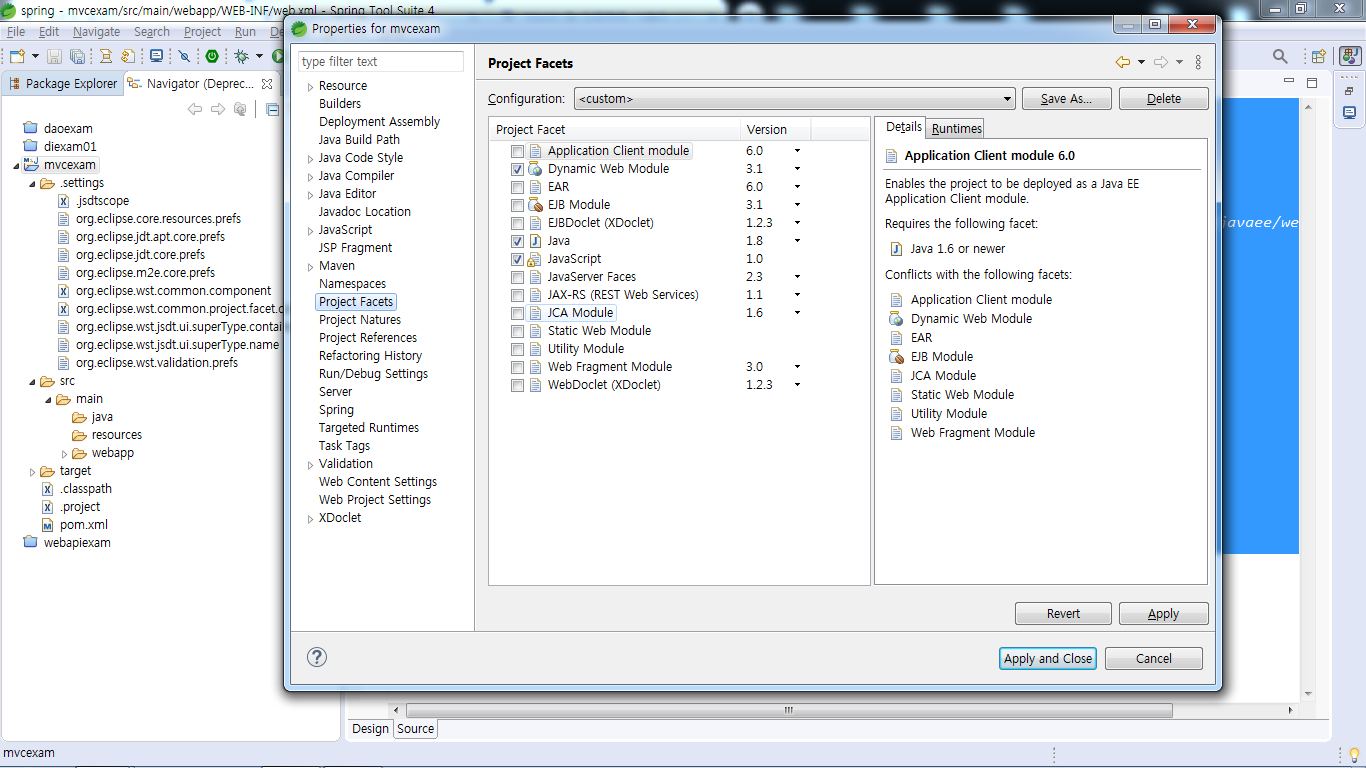This screenshot has height=768, width=1366.
Task: Click the Dynamic Web Module icon in conflicts list
Action: click(x=896, y=318)
